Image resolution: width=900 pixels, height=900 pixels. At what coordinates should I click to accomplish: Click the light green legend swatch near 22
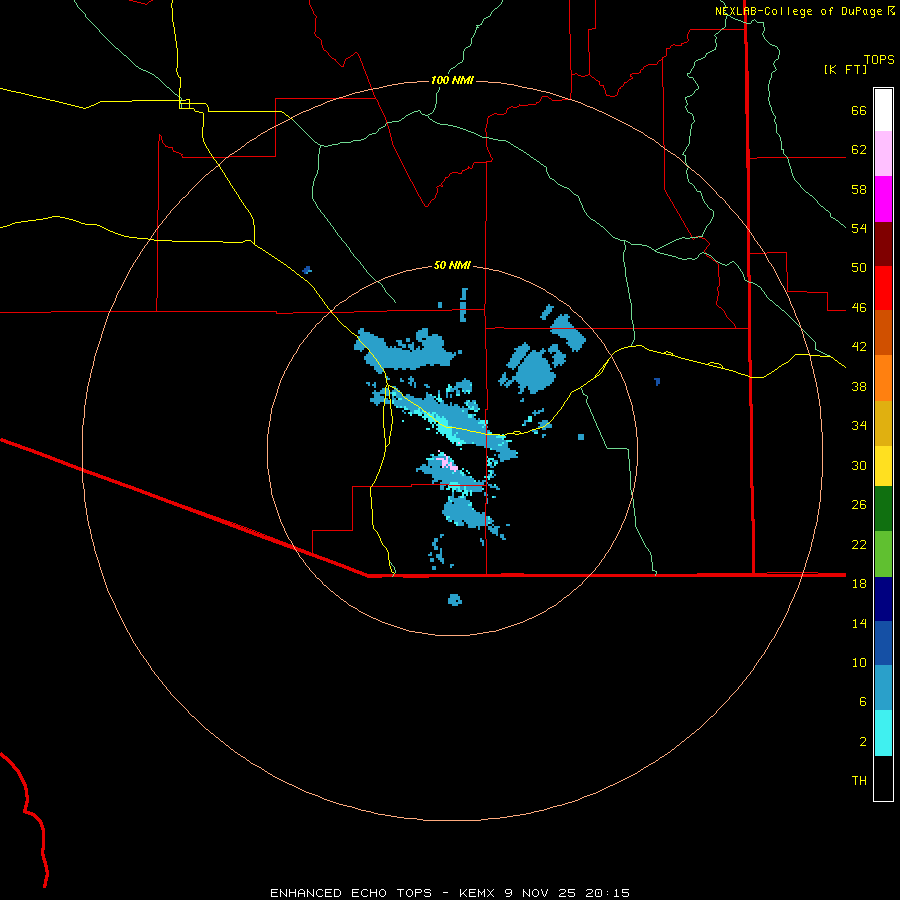tap(883, 554)
